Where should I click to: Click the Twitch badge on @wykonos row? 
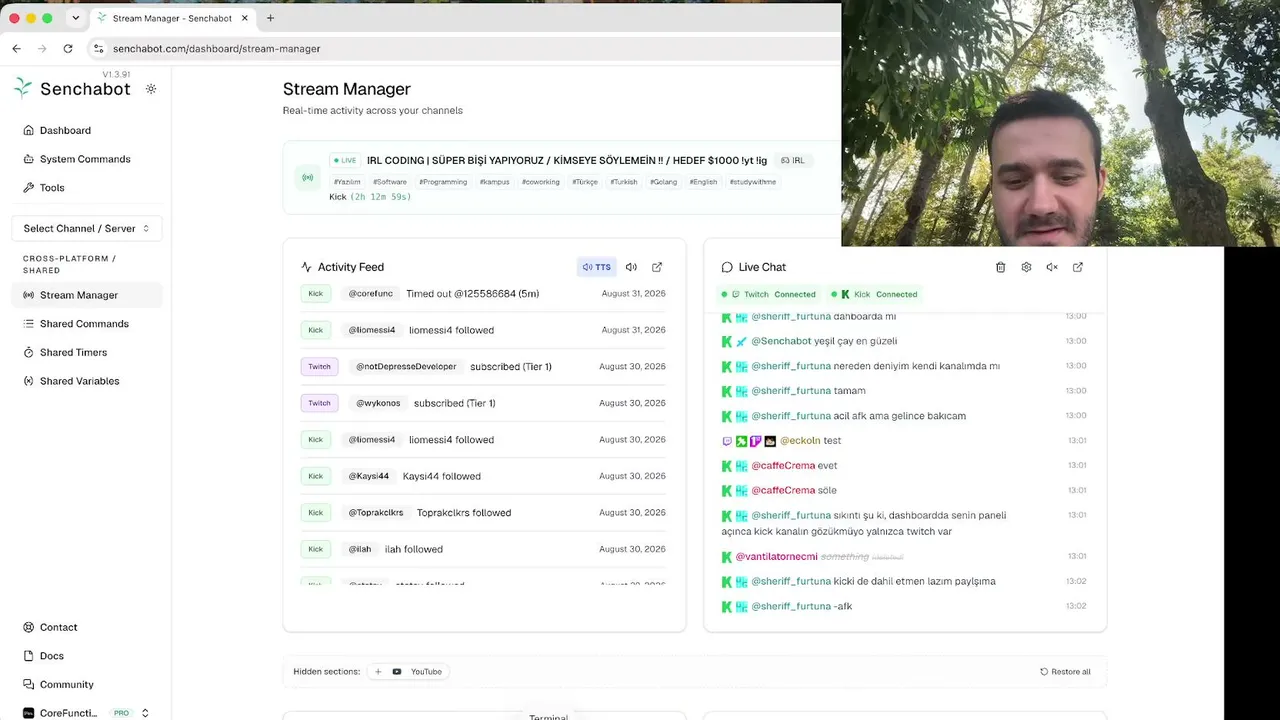(319, 403)
